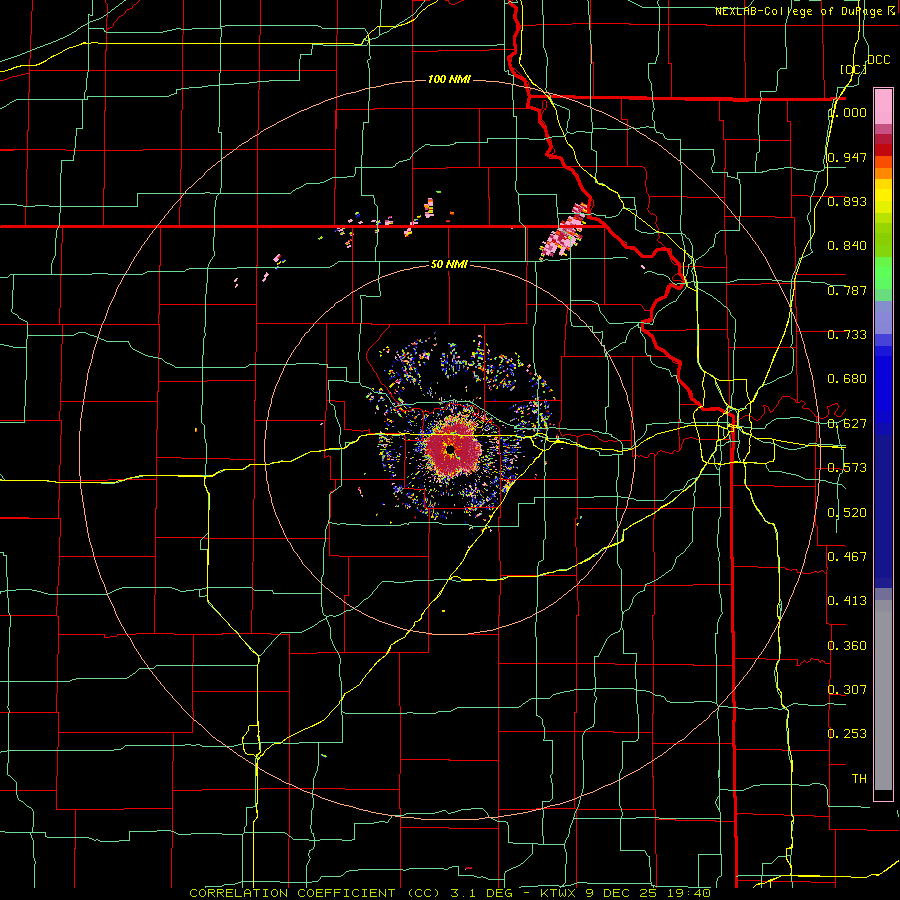The image size is (900, 900).
Task: Click the 0.947 scale value
Action: [847, 157]
